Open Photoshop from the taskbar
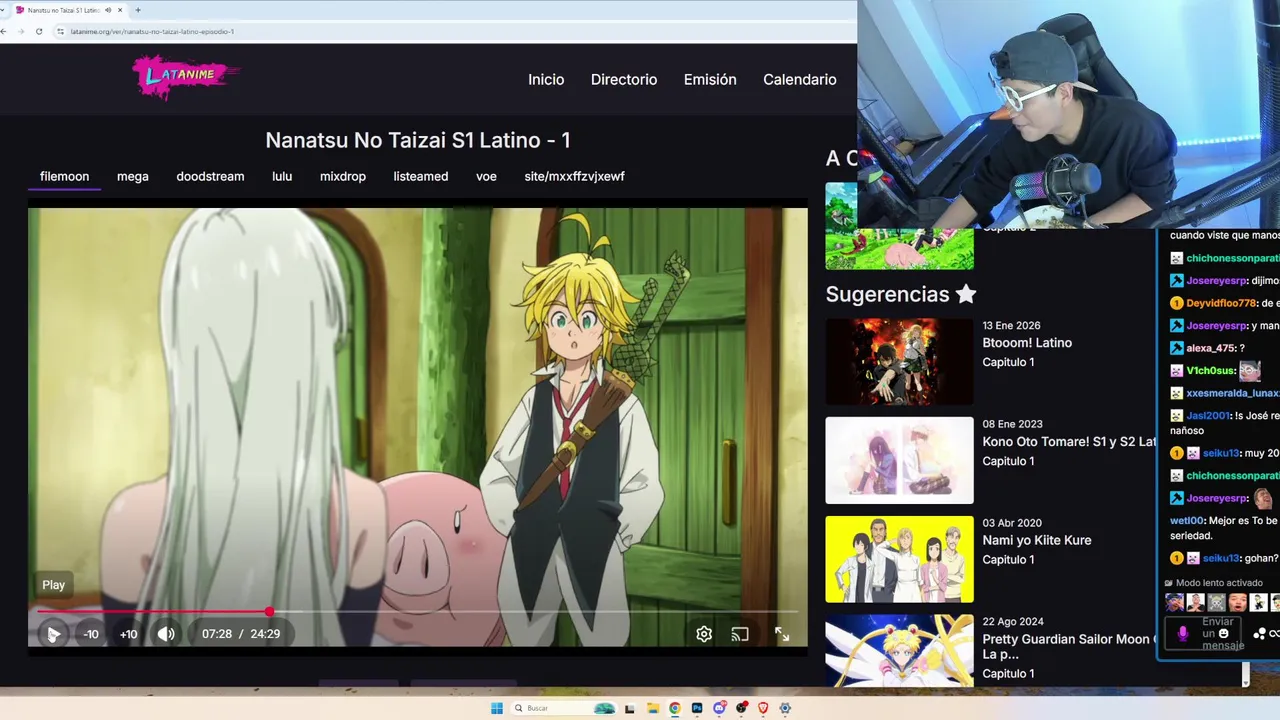Viewport: 1280px width, 720px height. (x=697, y=708)
